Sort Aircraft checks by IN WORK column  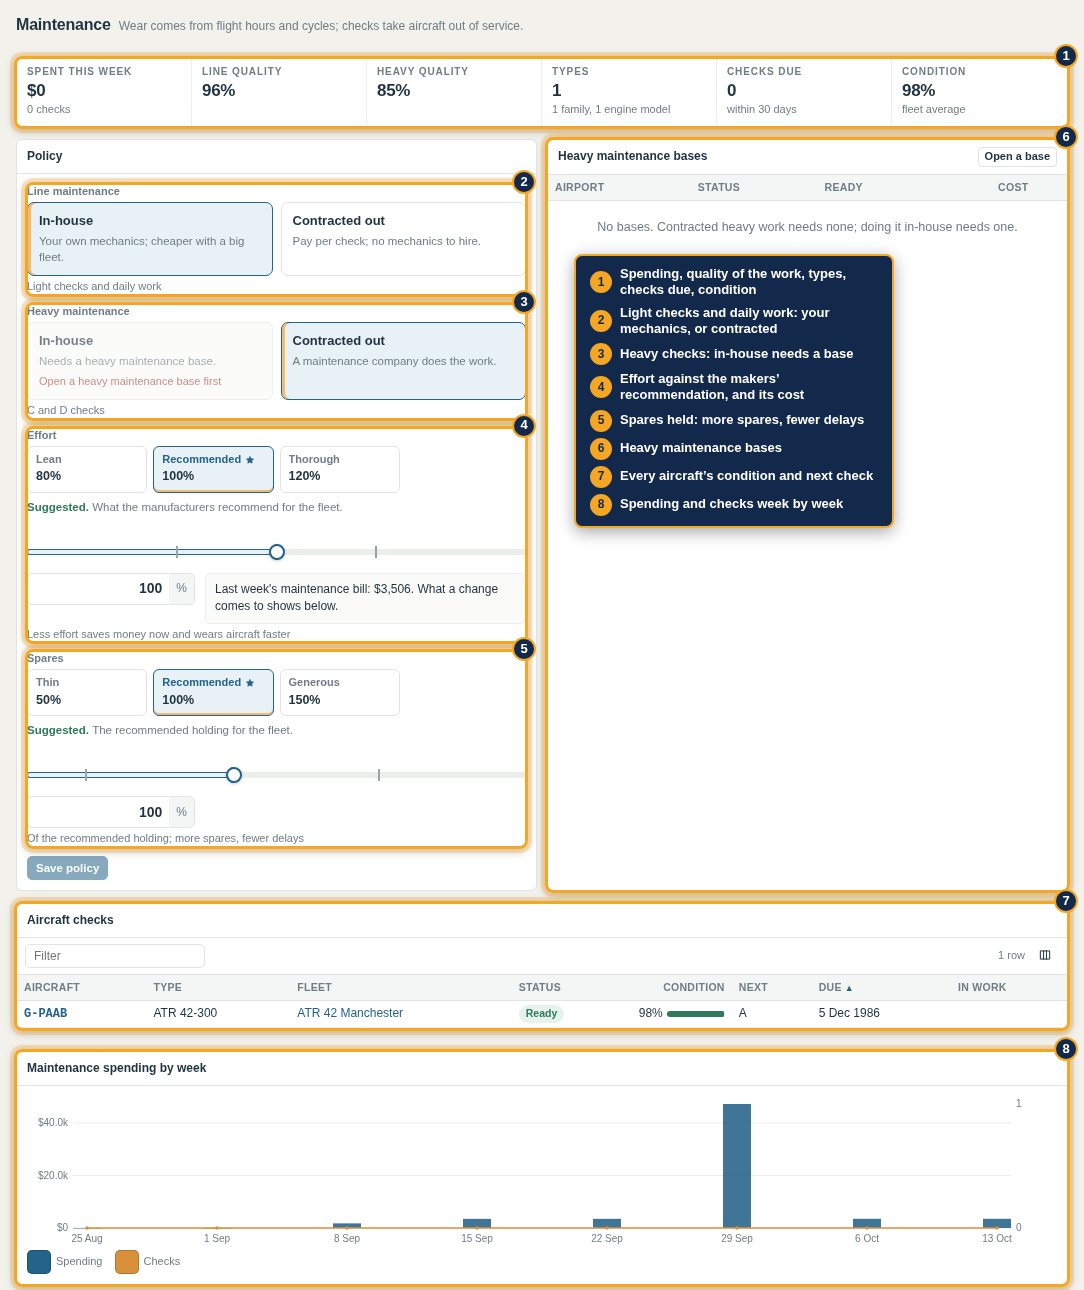point(982,988)
